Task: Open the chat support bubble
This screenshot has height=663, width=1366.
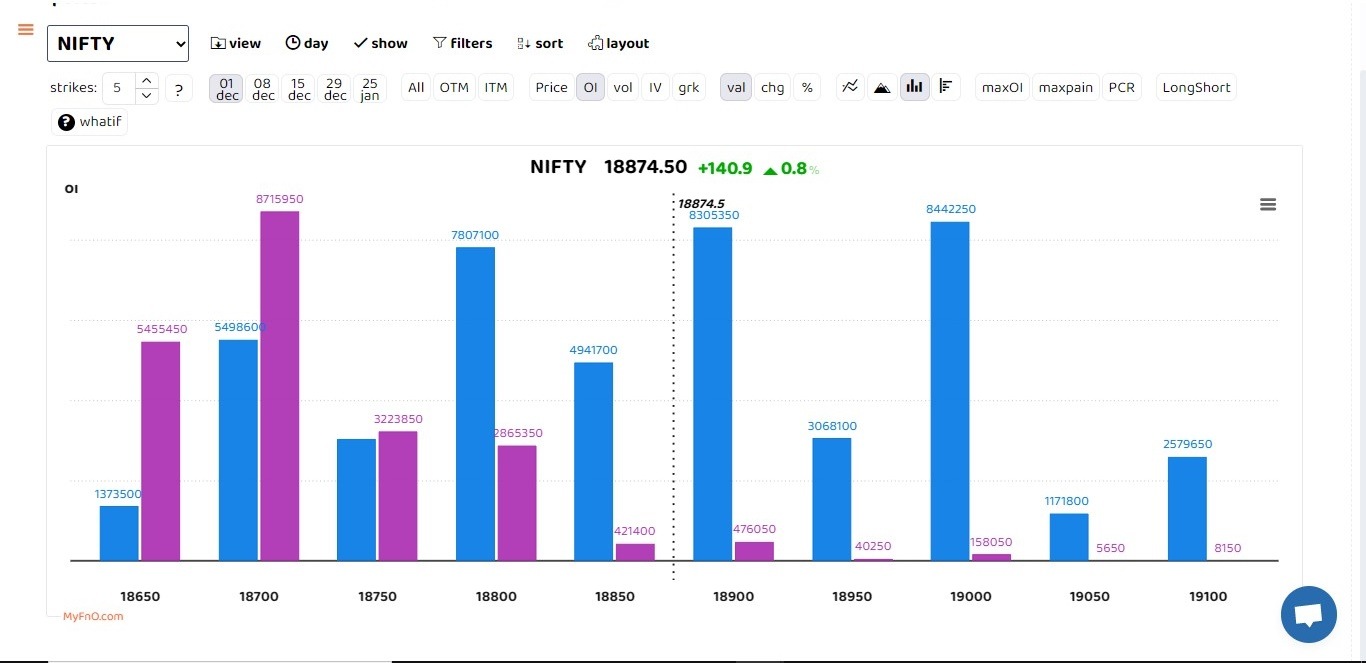Action: coord(1308,614)
